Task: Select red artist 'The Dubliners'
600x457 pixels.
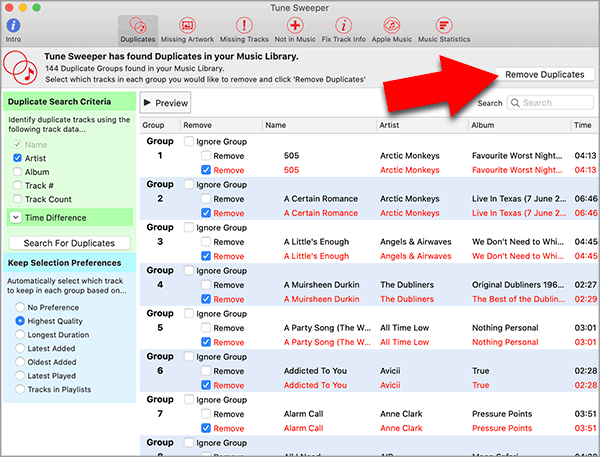Action: pos(407,299)
